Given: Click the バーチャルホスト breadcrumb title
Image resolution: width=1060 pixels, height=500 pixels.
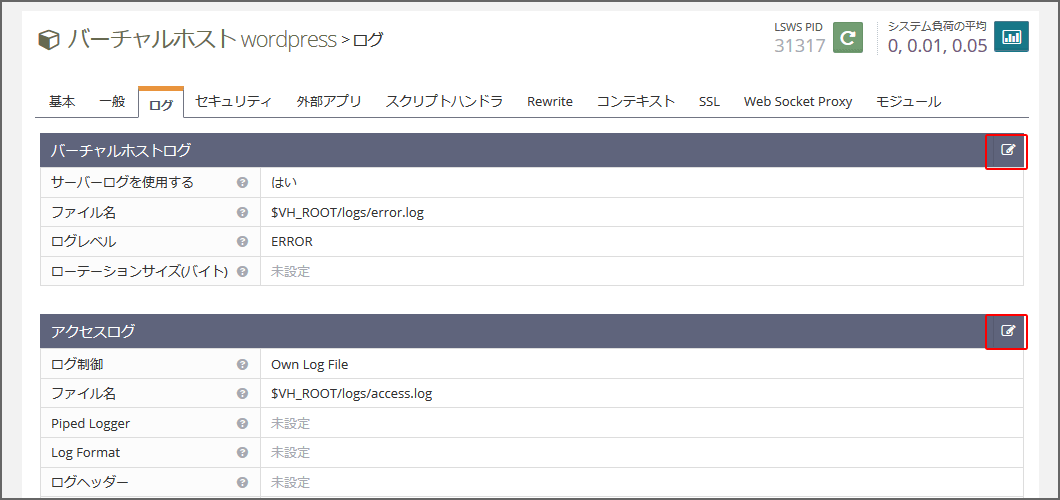Looking at the screenshot, I should 151,39.
